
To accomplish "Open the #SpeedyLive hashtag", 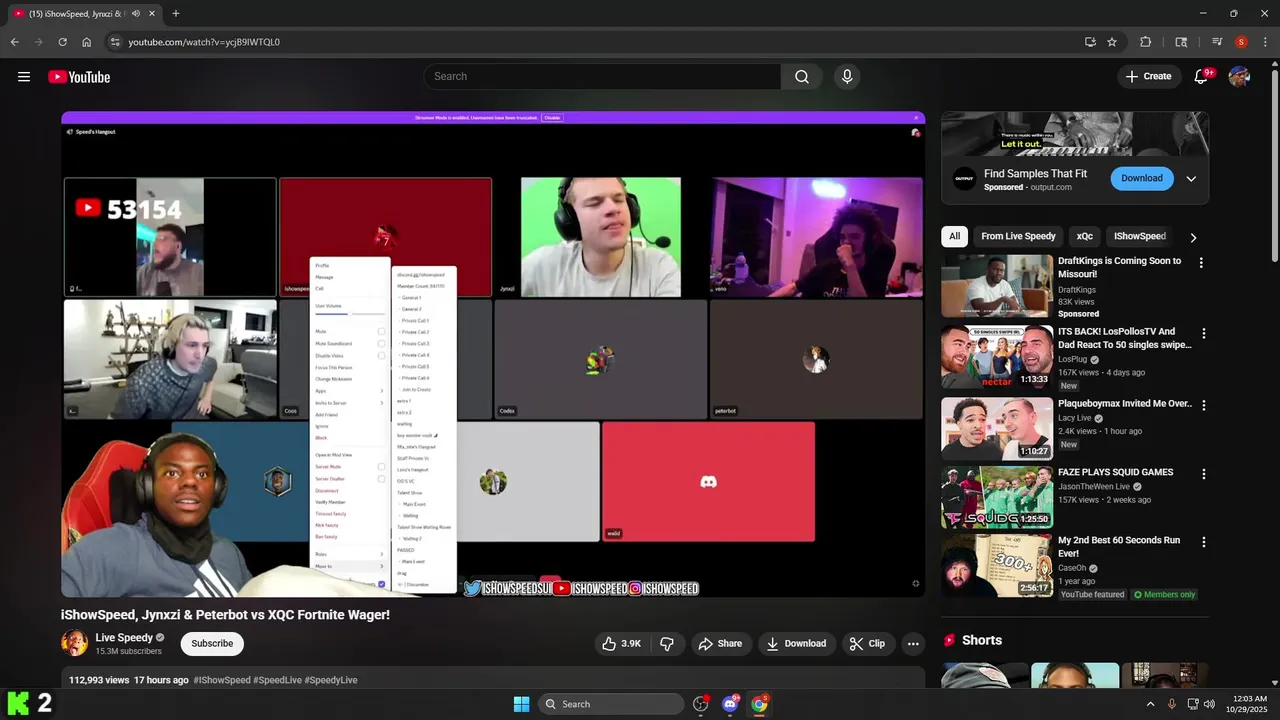I will [x=331, y=680].
